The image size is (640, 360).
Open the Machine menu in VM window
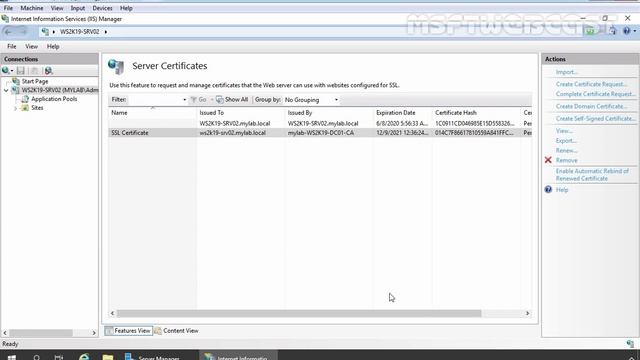(x=32, y=8)
